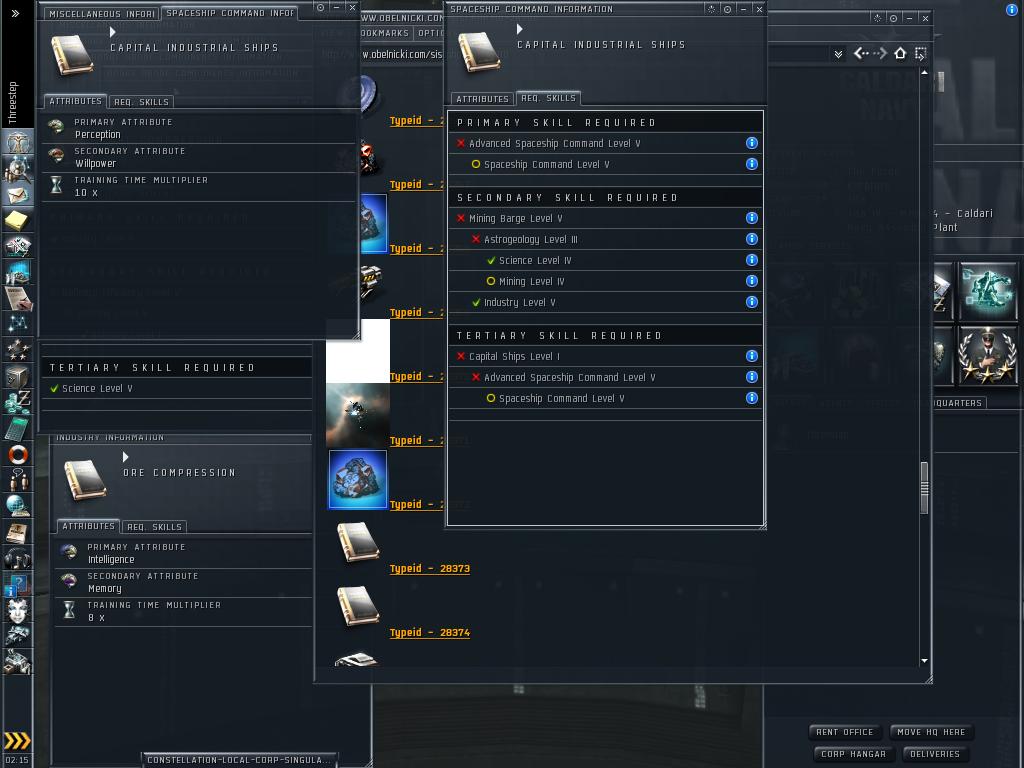Navigate back in the in-game browser
The image size is (1024, 768).
coord(861,54)
